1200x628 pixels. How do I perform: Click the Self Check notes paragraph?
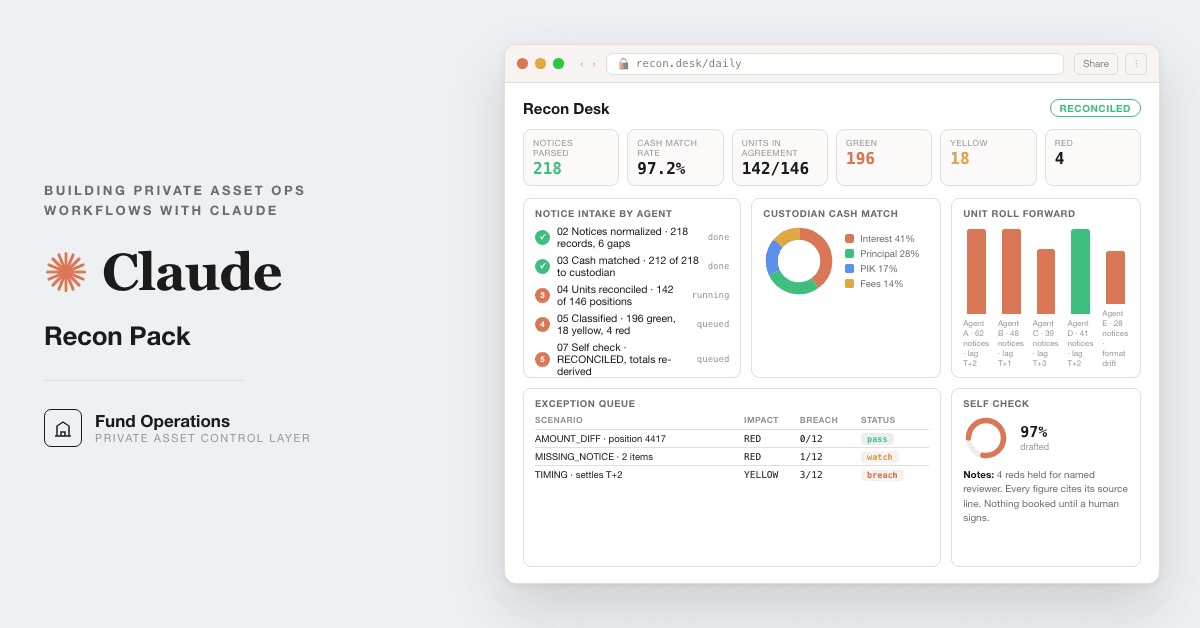[x=1046, y=496]
